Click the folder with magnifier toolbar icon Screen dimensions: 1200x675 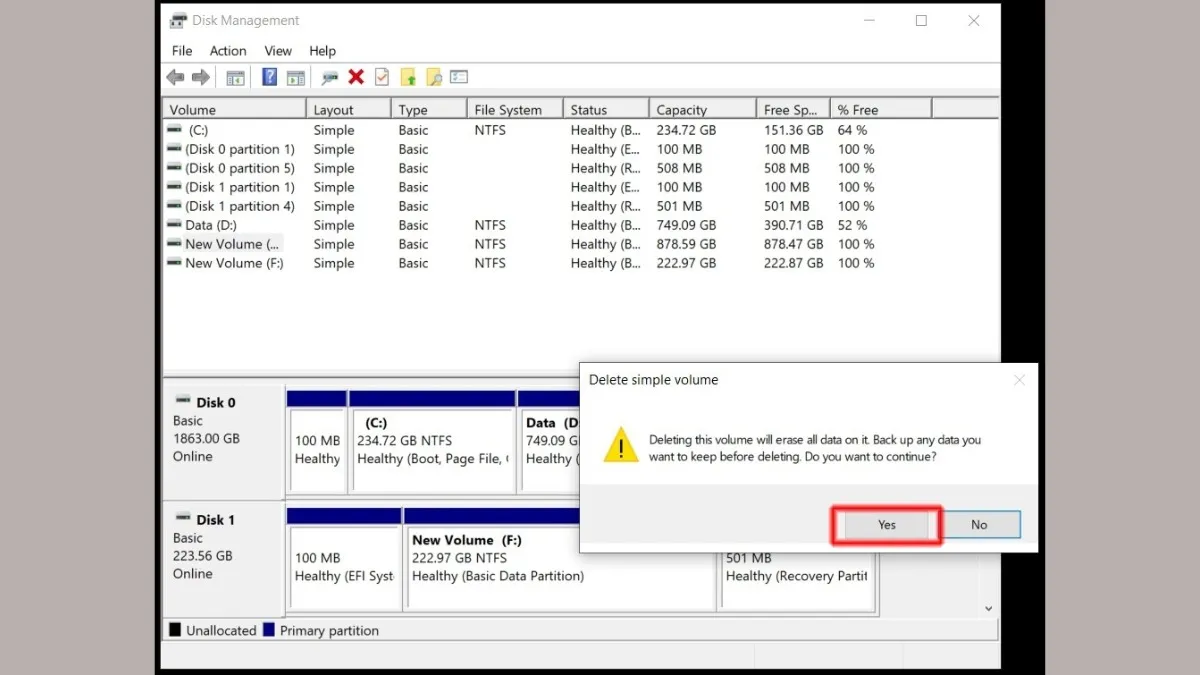point(433,78)
